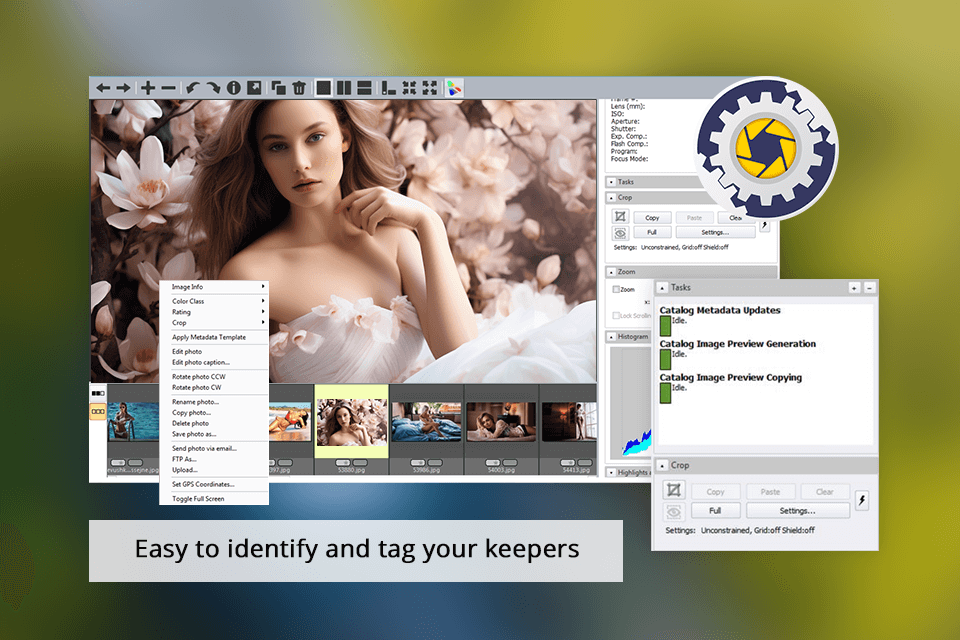The height and width of the screenshot is (640, 960).
Task: Open Color Class submenu
Action: click(214, 301)
